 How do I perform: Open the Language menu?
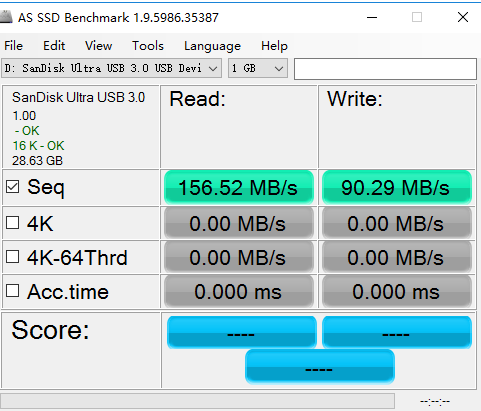tap(212, 46)
